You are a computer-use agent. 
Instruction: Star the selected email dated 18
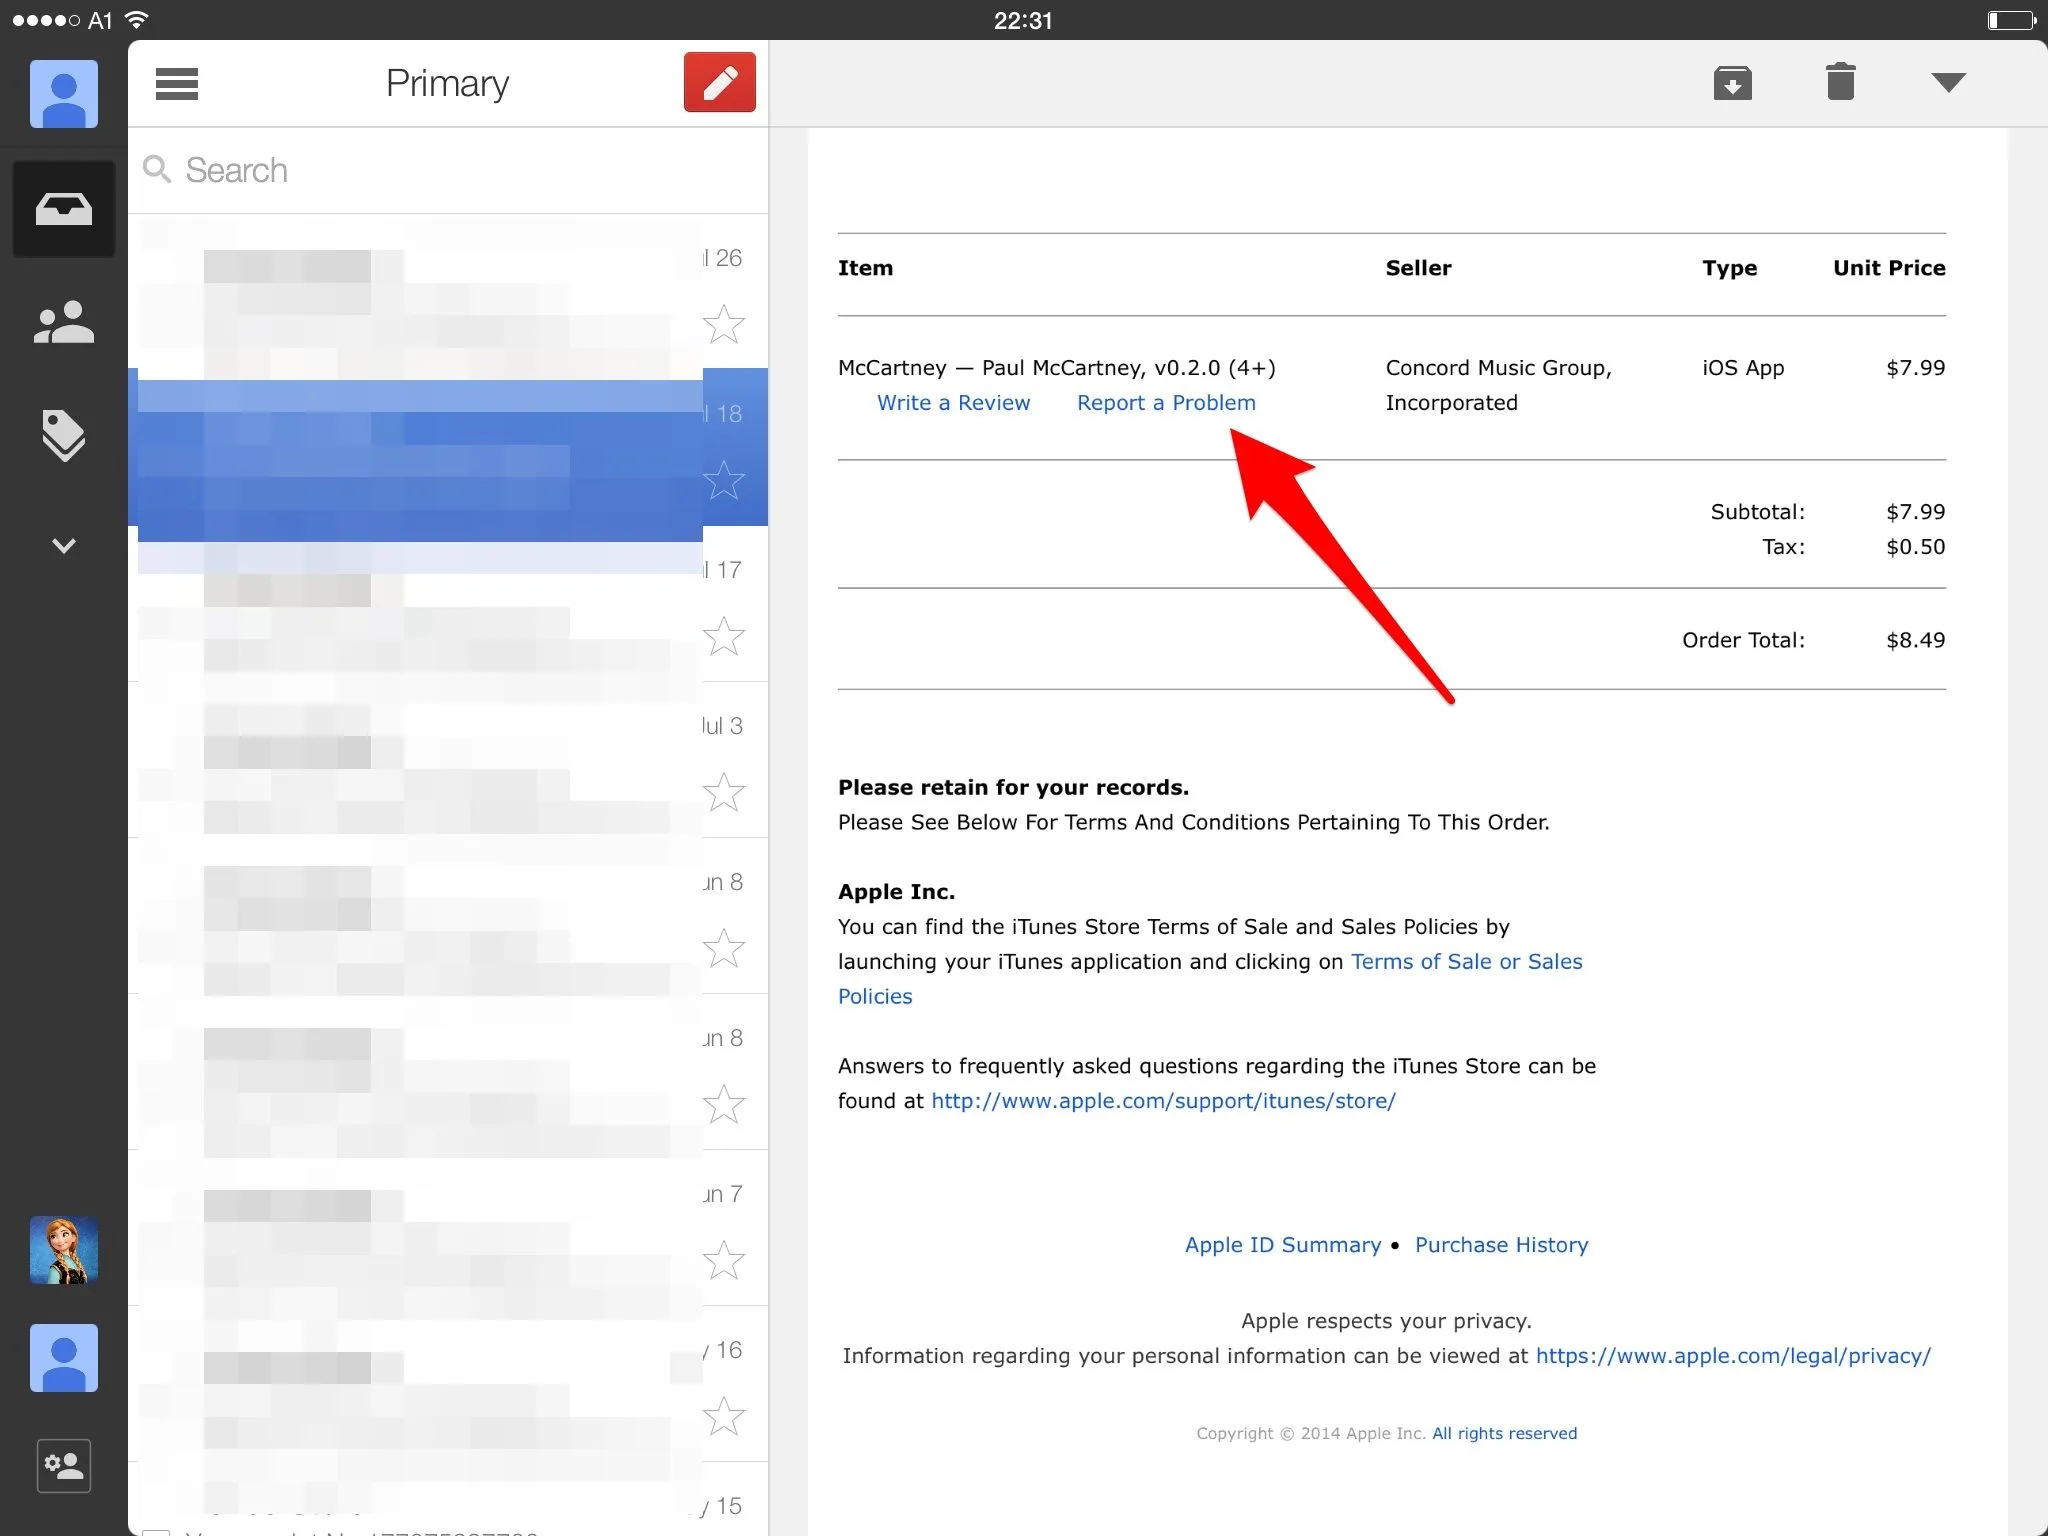point(723,481)
